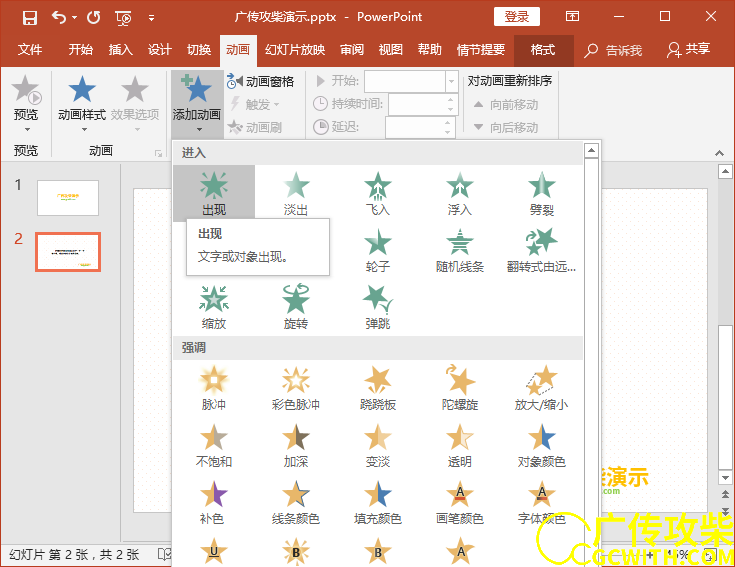Select the 翻转式由远 animation
735x567 pixels.
point(541,250)
